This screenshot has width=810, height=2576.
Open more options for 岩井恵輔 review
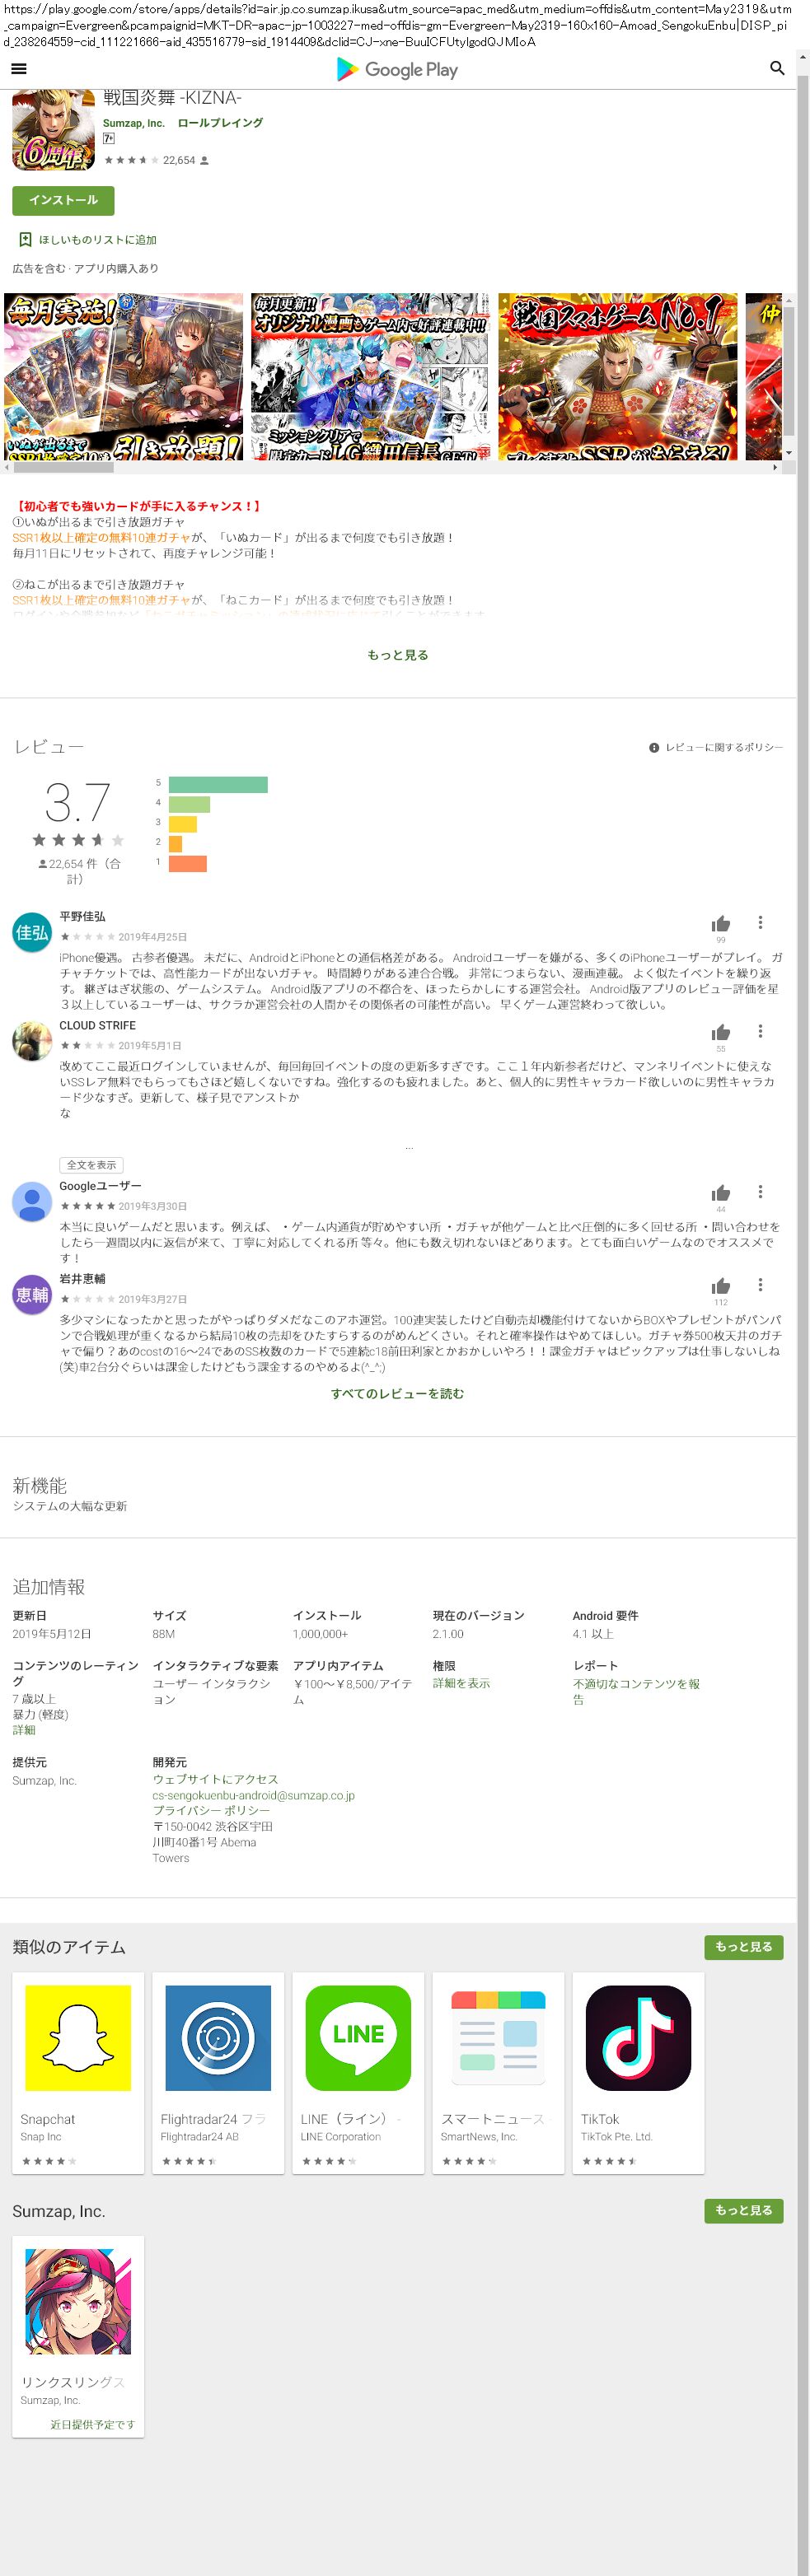[x=760, y=1285]
